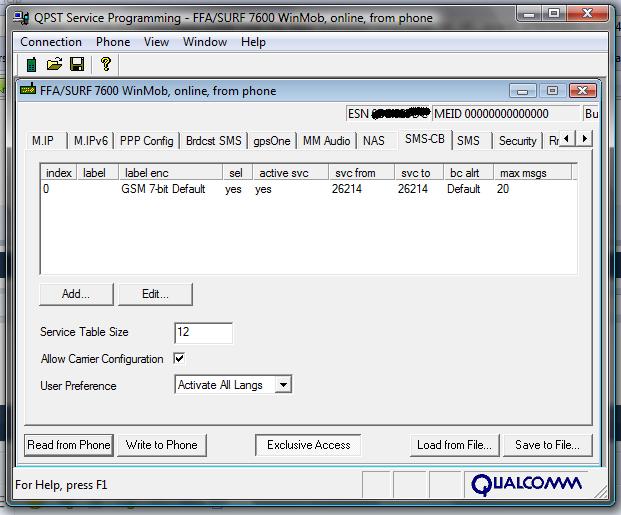Click the QPST app icon in title bar
621x515 pixels.
tap(21, 18)
